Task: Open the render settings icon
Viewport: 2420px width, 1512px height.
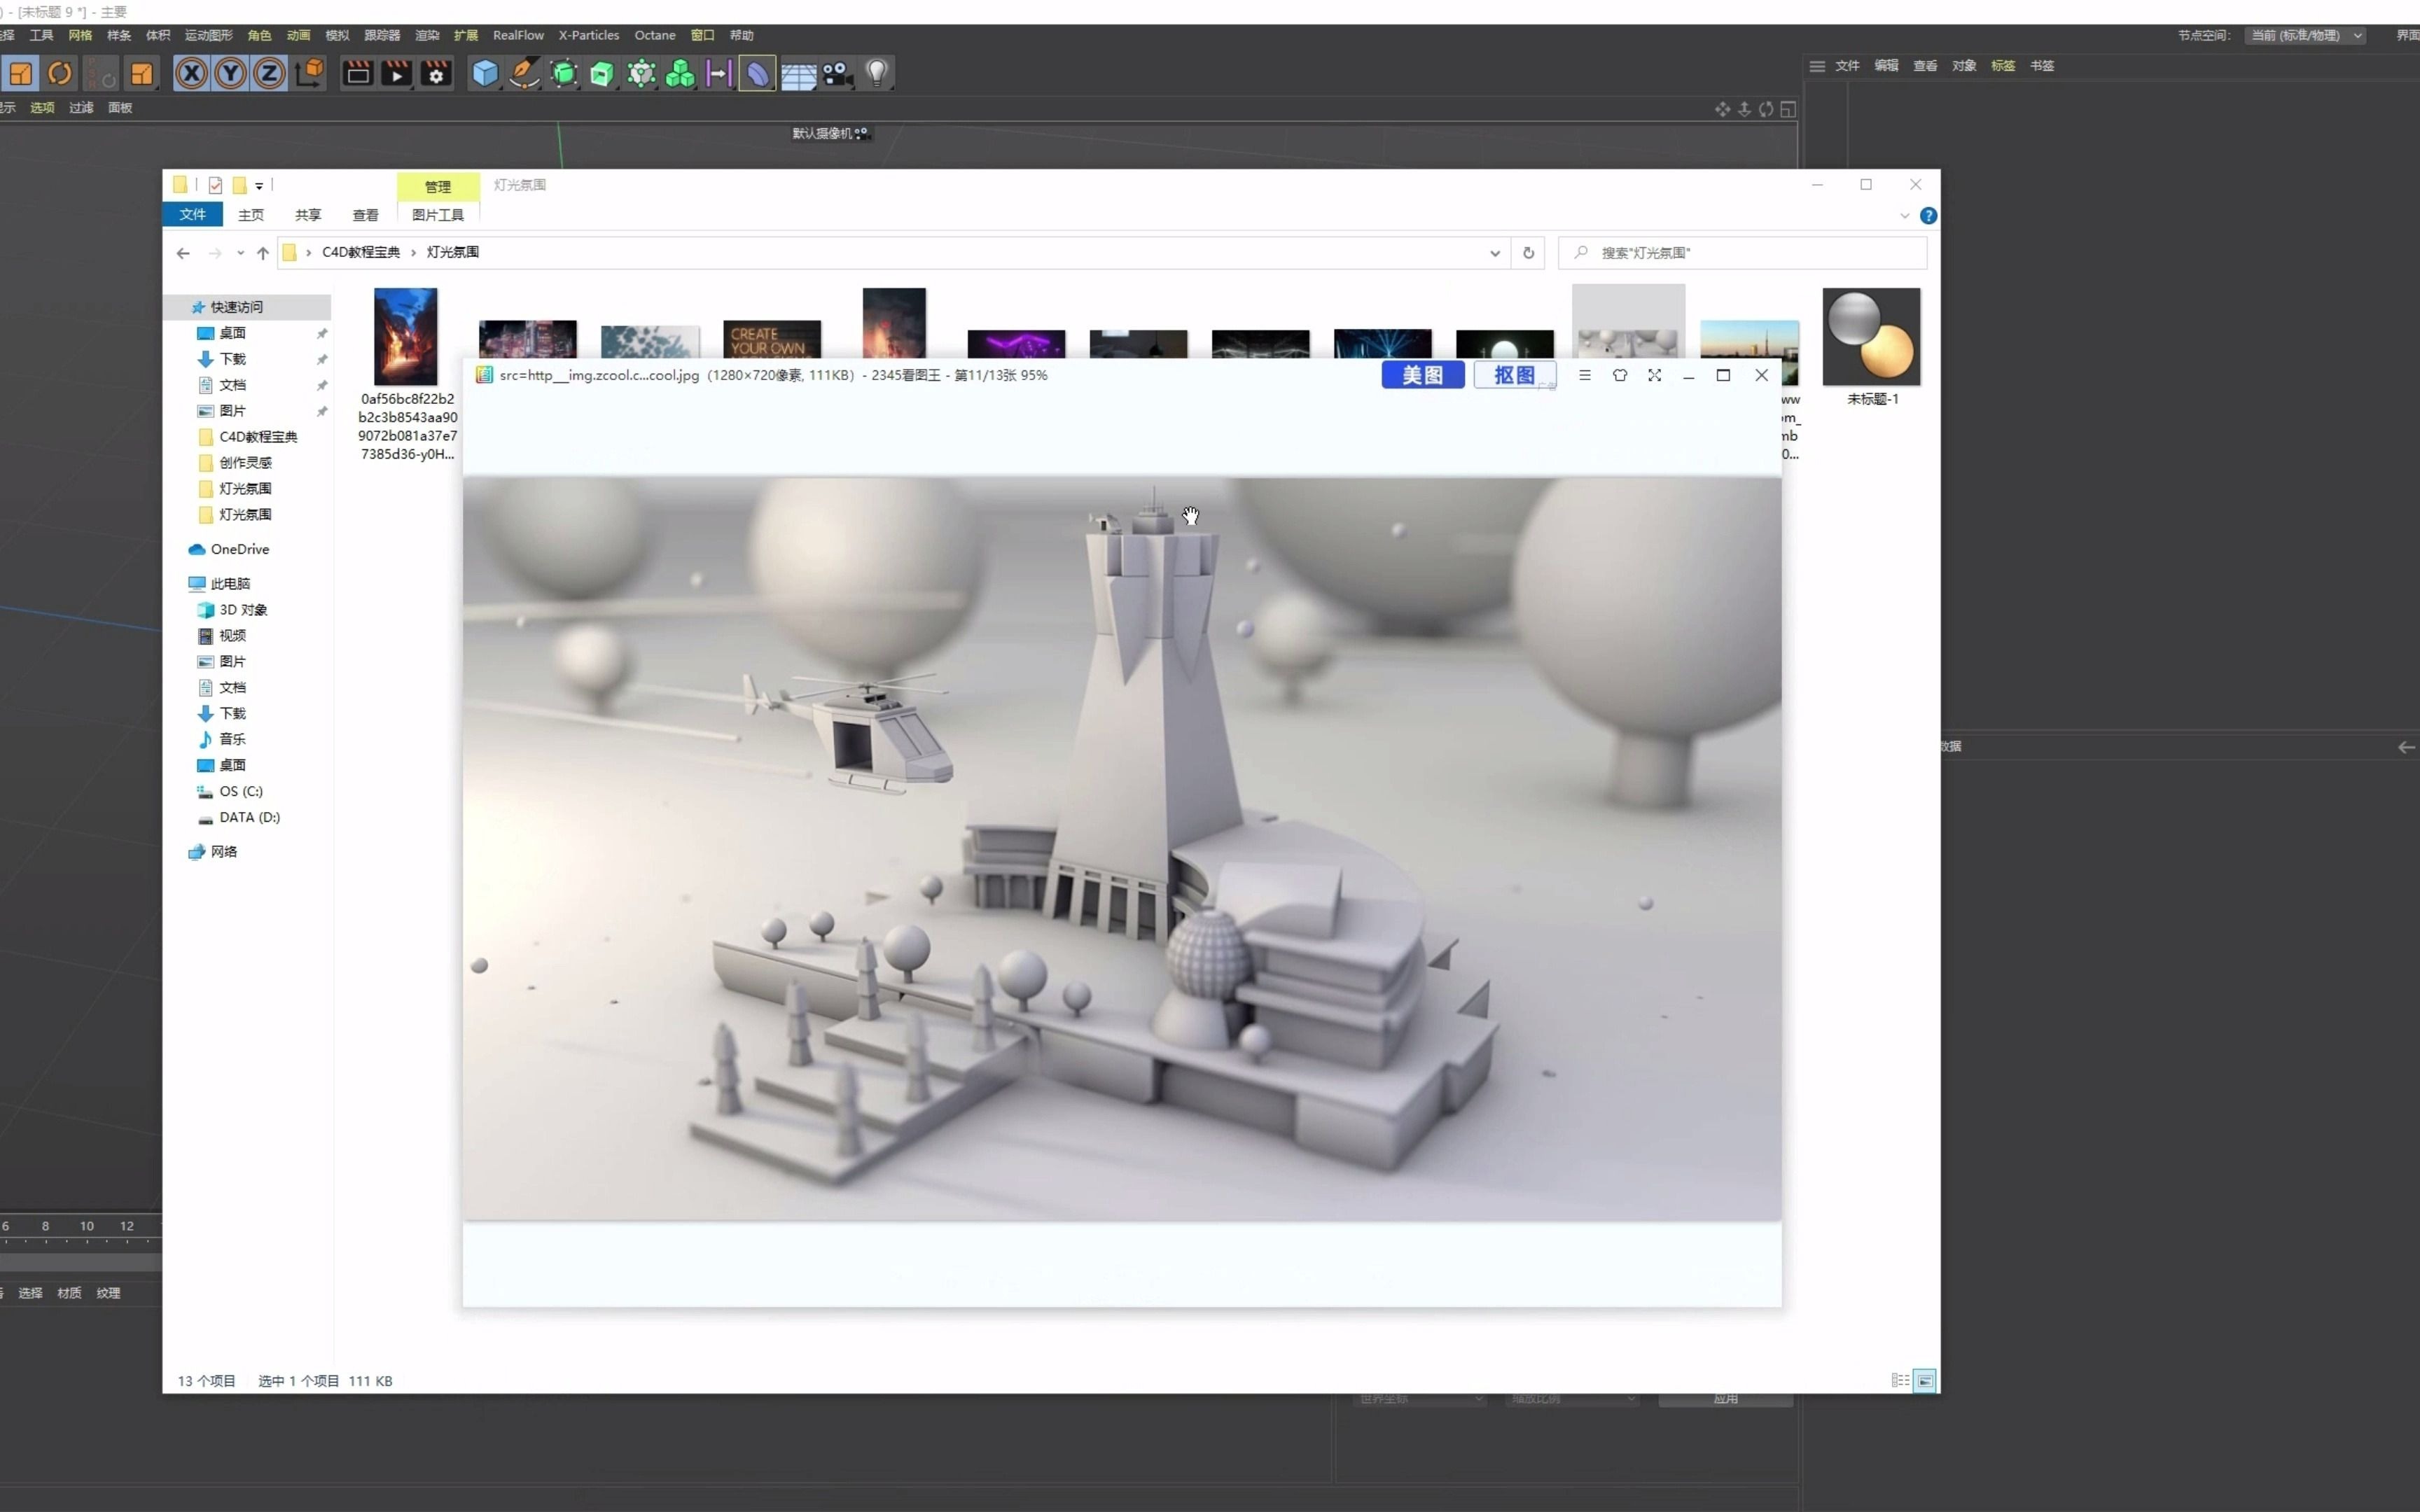Action: click(437, 73)
